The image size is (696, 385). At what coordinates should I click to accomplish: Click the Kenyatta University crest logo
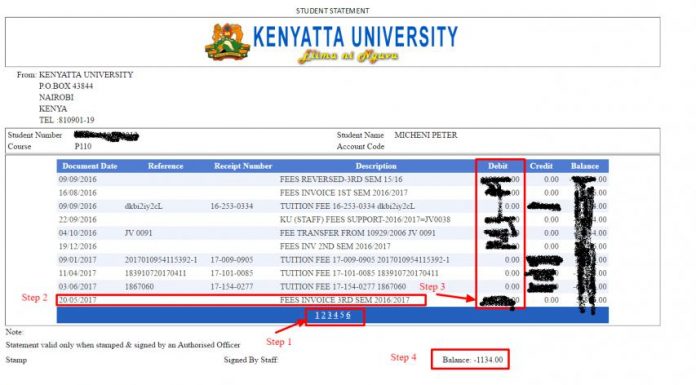coord(227,42)
